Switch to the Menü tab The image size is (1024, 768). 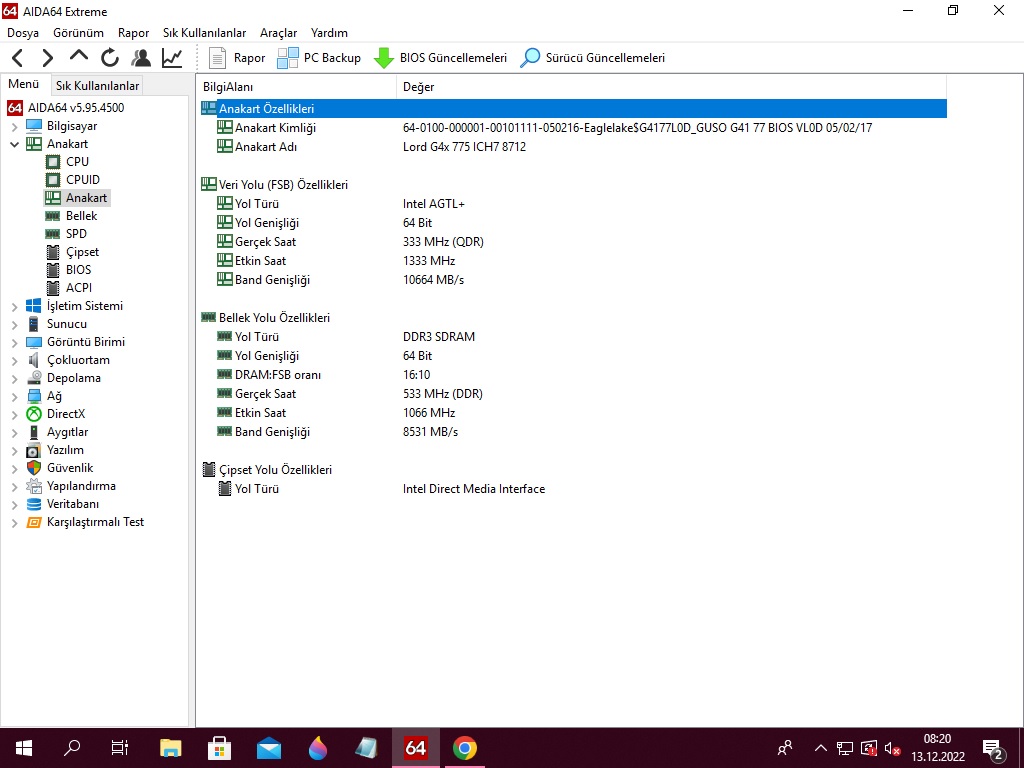(x=24, y=84)
